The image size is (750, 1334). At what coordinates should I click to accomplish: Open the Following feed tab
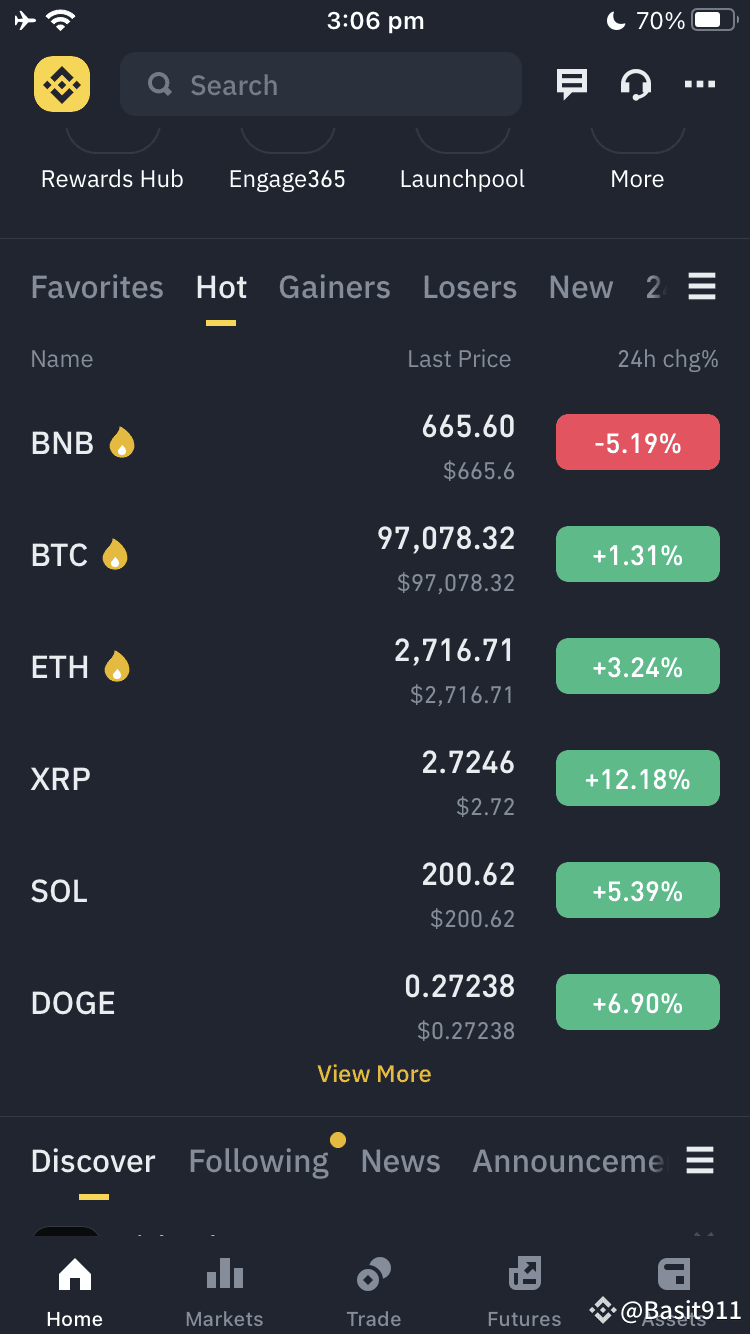tap(259, 1161)
